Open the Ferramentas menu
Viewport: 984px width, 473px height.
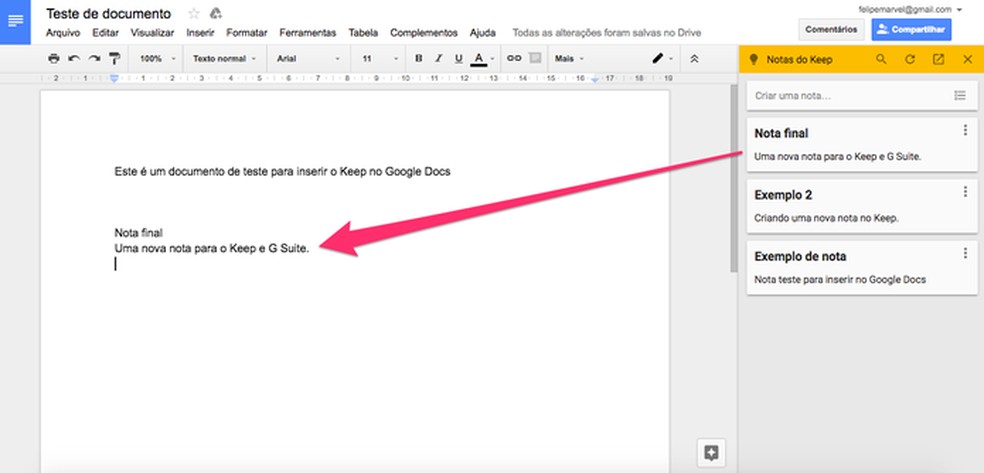pyautogui.click(x=308, y=33)
